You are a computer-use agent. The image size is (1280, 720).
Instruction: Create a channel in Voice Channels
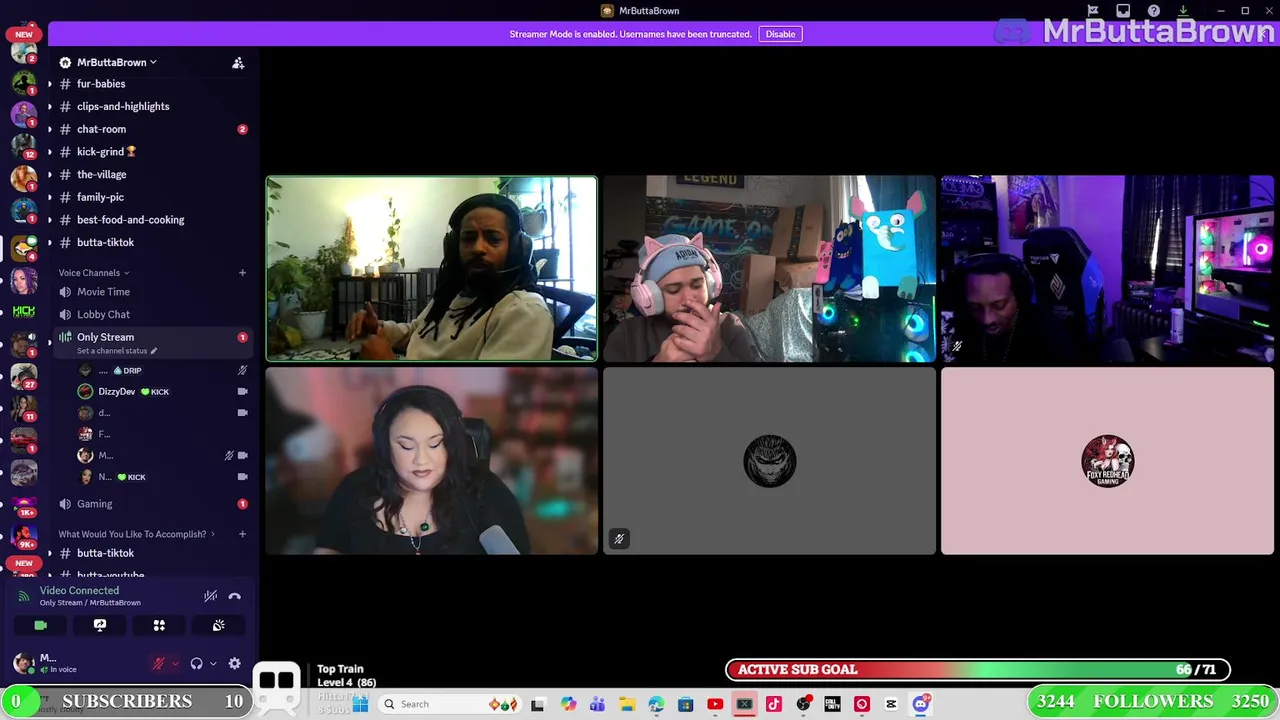pos(242,273)
